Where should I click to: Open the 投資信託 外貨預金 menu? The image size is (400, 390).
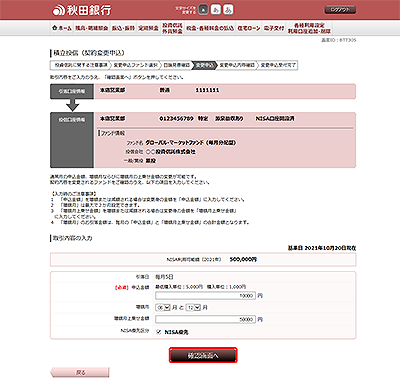pyautogui.click(x=172, y=28)
